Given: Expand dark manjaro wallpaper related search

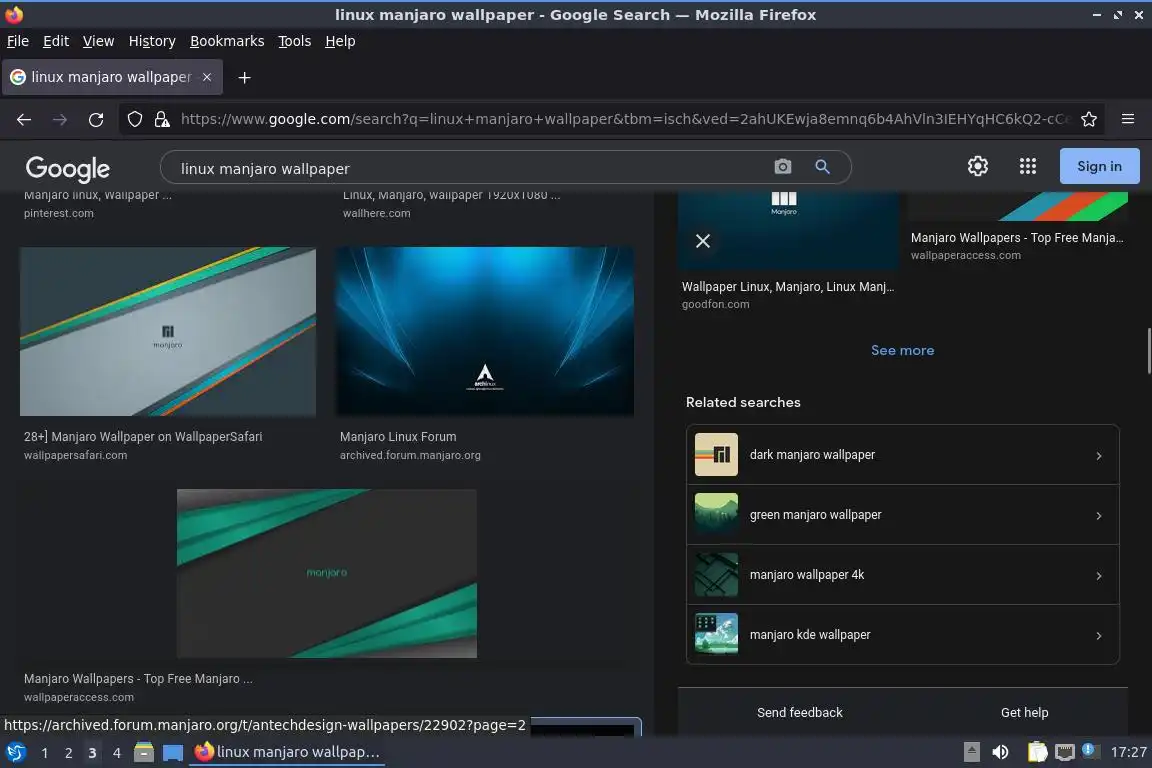Looking at the screenshot, I should [902, 455].
